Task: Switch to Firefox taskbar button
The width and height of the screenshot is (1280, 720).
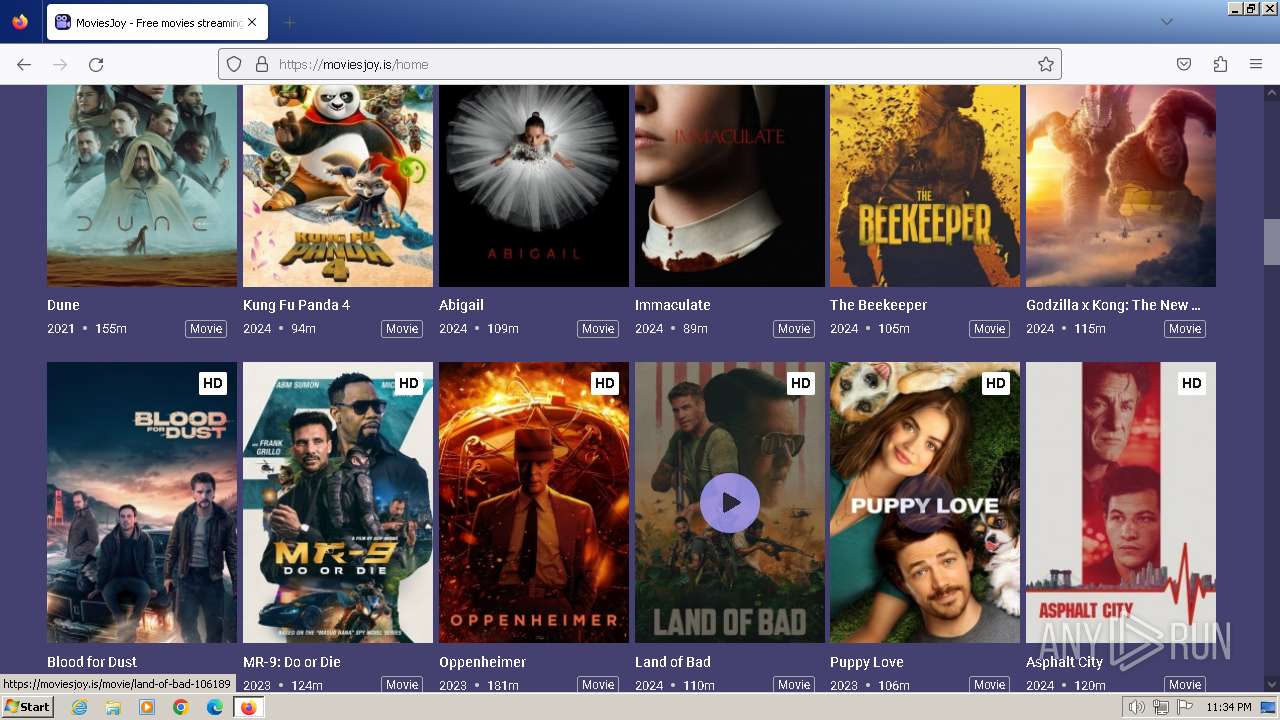Action: pos(249,707)
